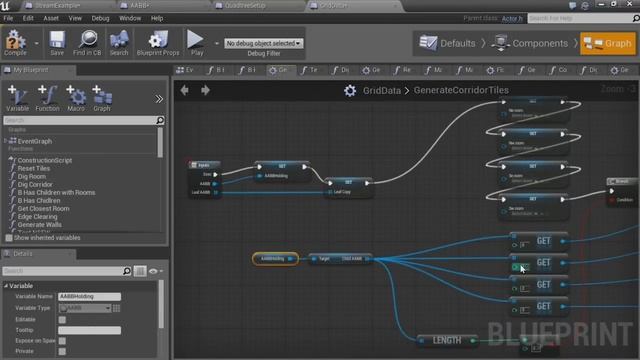Click the My Blueprint list scrollbar
The image size is (640, 360).
pyautogui.click(x=160, y=143)
